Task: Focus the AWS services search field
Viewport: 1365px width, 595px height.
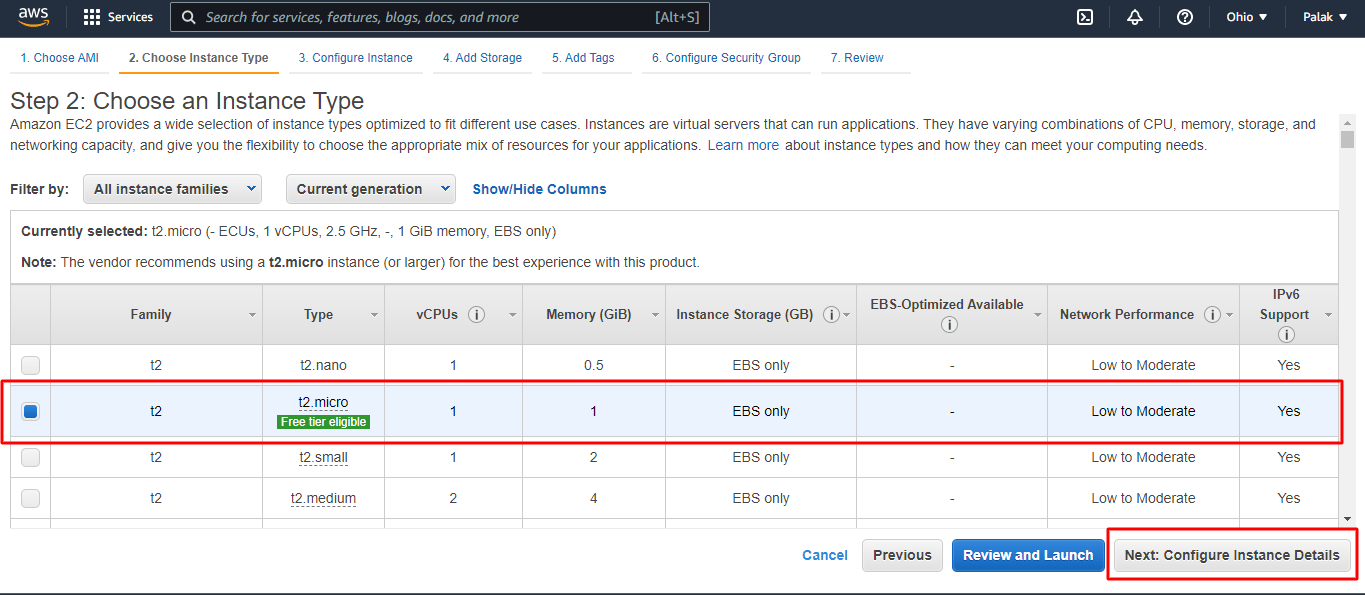Action: click(440, 17)
